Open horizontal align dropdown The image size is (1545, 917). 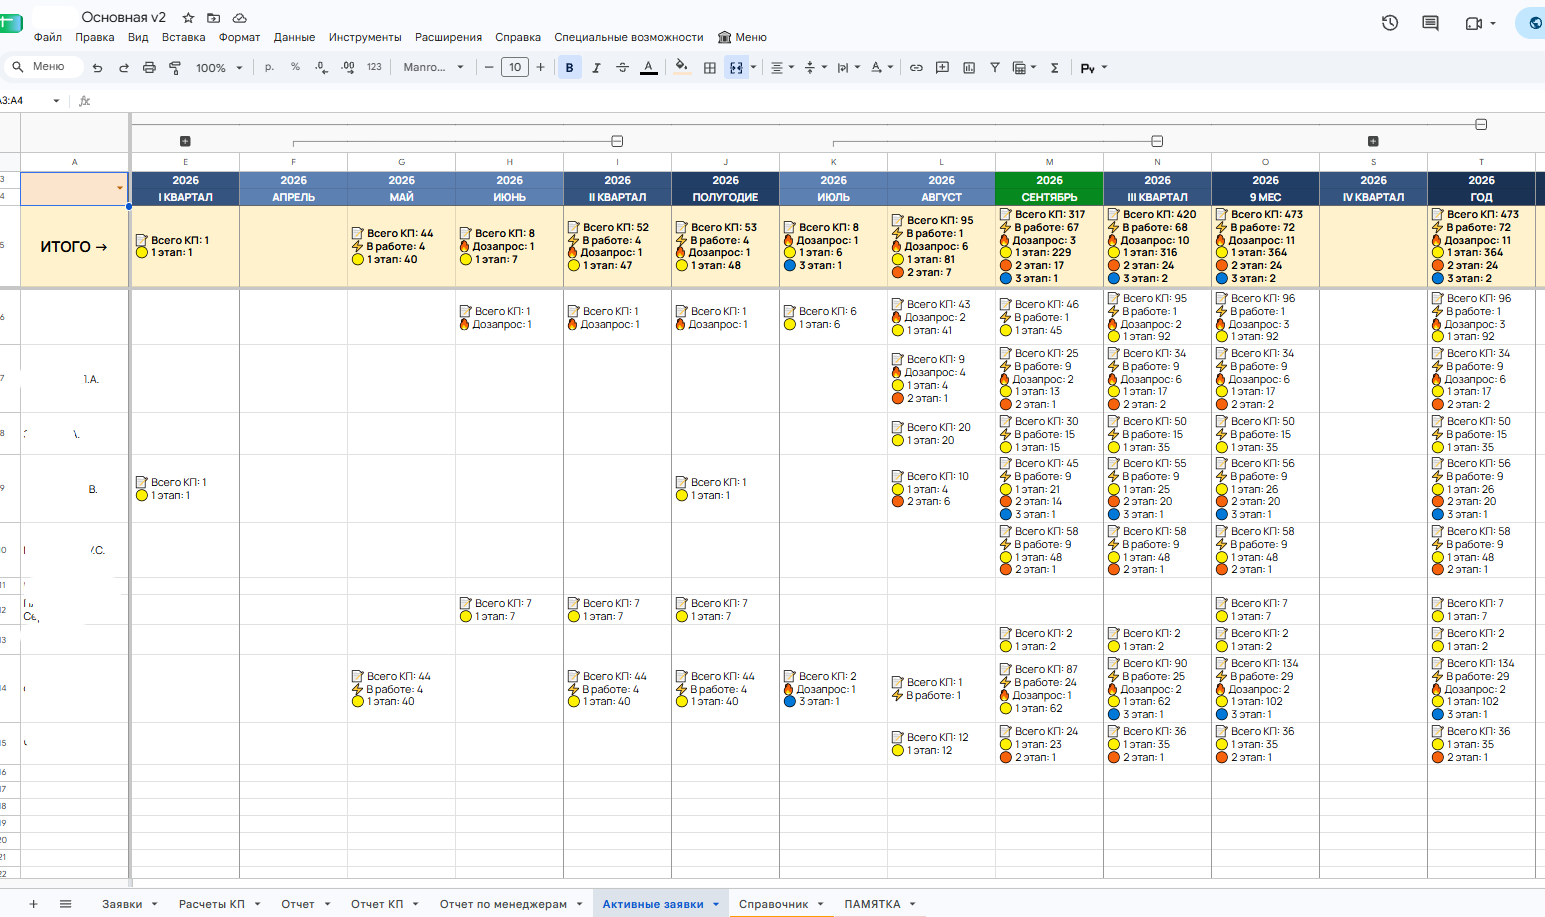point(782,68)
